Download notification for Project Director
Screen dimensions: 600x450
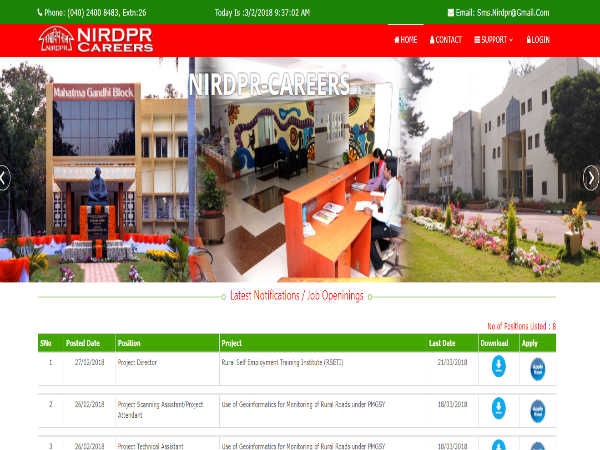(499, 366)
